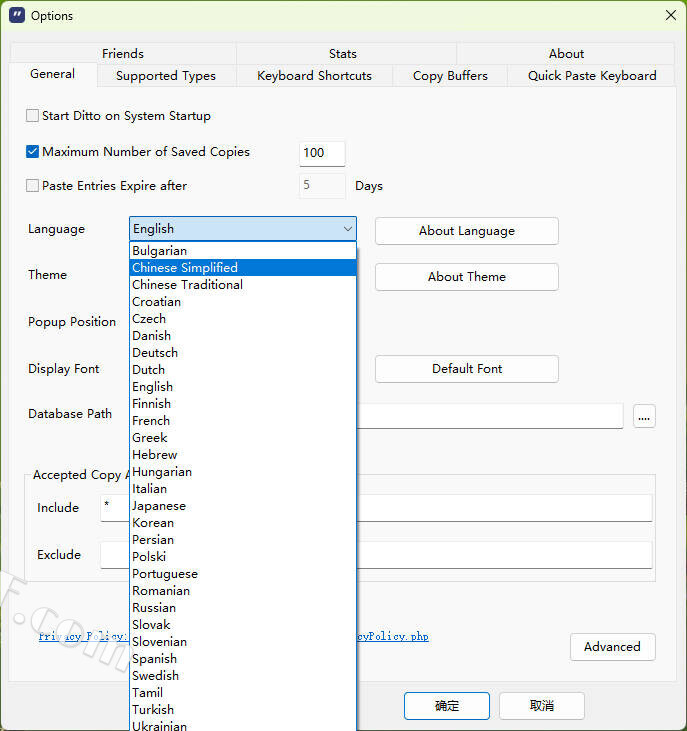The width and height of the screenshot is (687, 731).
Task: Click the Database Path input field
Action: coord(490,416)
